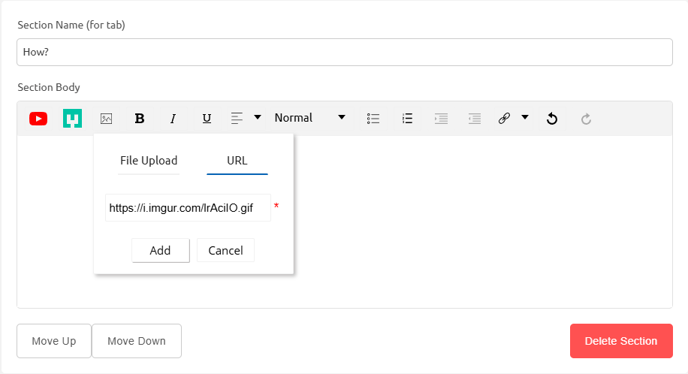Viewport: 688px width, 374px height.
Task: Insert a hyperlink using link icon
Action: tap(504, 118)
